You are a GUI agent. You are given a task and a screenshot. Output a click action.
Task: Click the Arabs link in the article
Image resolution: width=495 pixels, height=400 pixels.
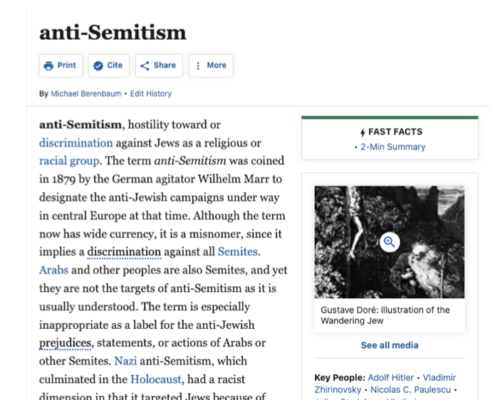pos(54,270)
